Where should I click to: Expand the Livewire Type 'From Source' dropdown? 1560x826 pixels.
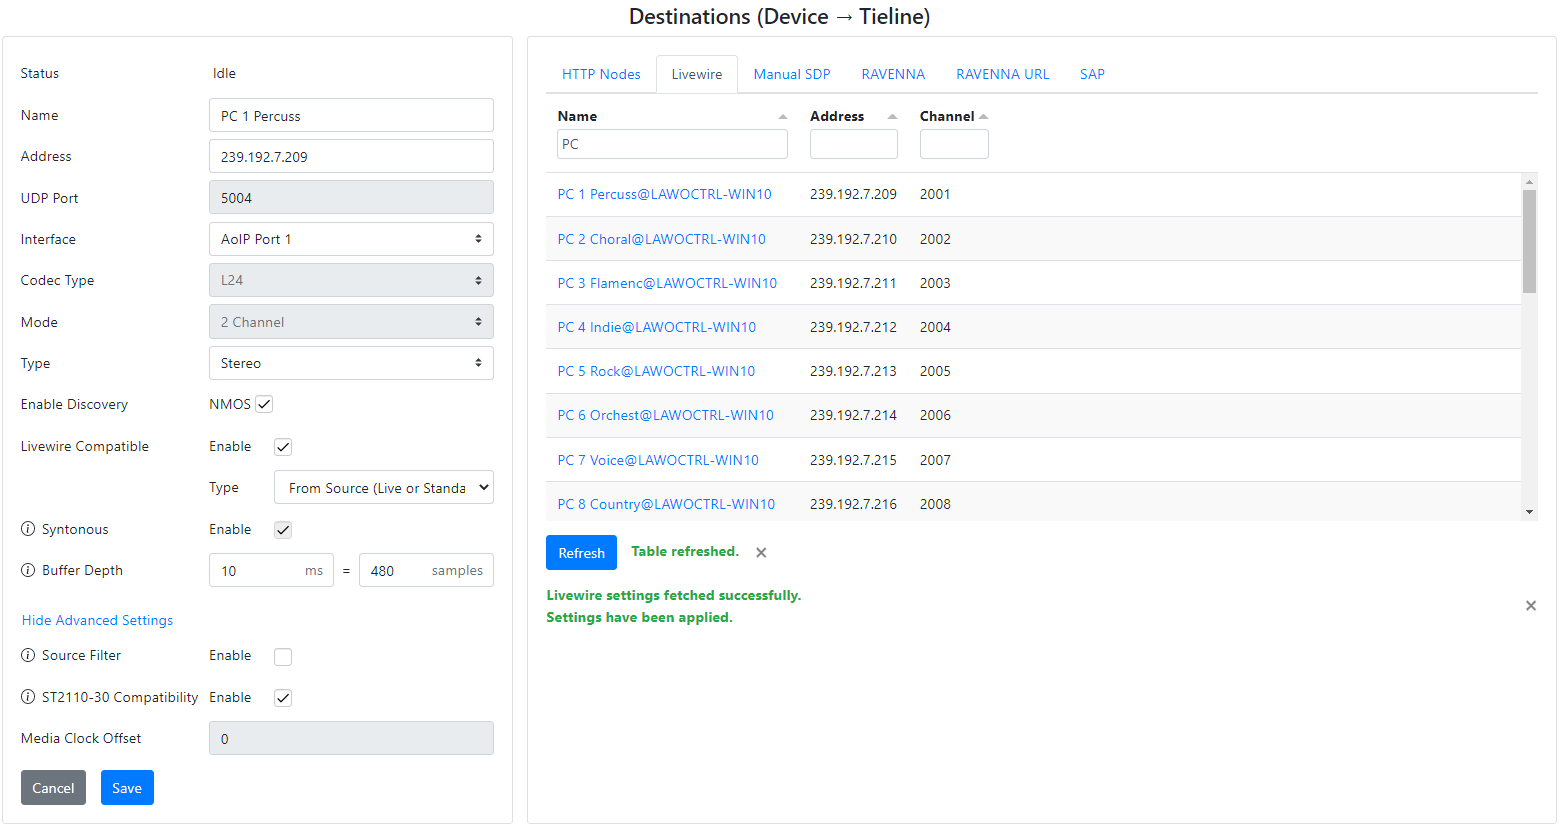(383, 488)
